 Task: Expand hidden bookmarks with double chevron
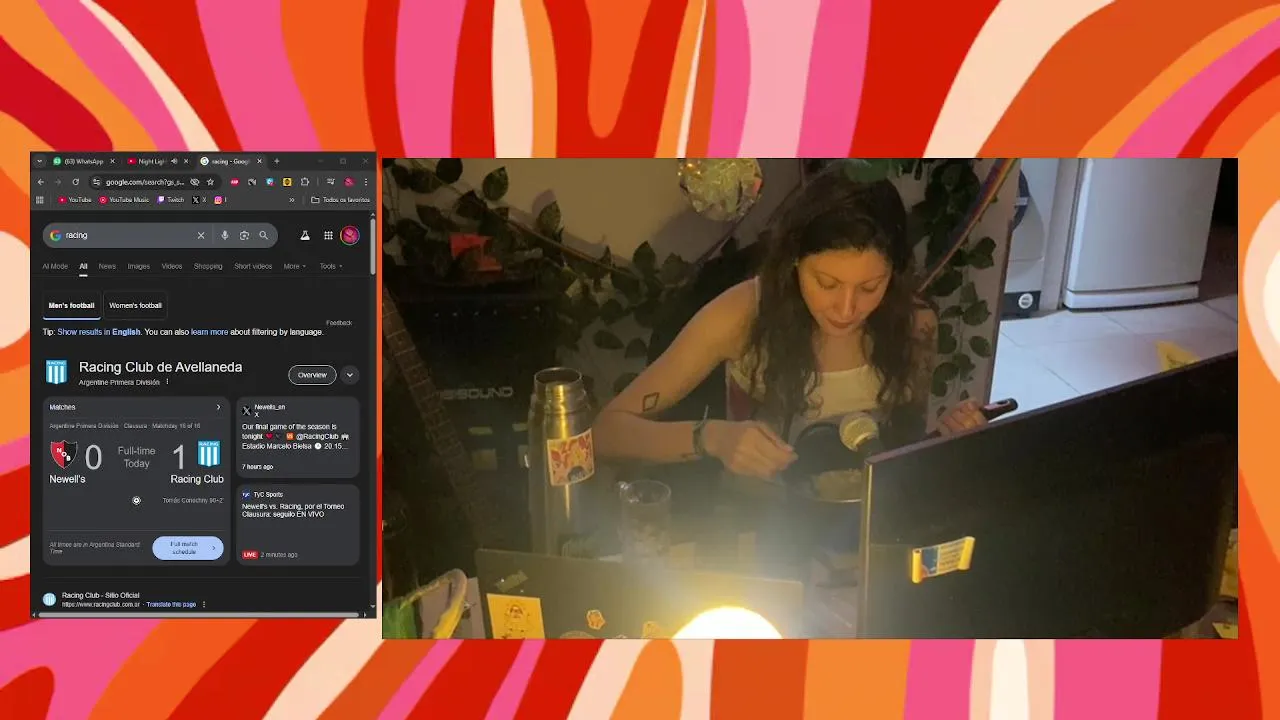(x=292, y=200)
